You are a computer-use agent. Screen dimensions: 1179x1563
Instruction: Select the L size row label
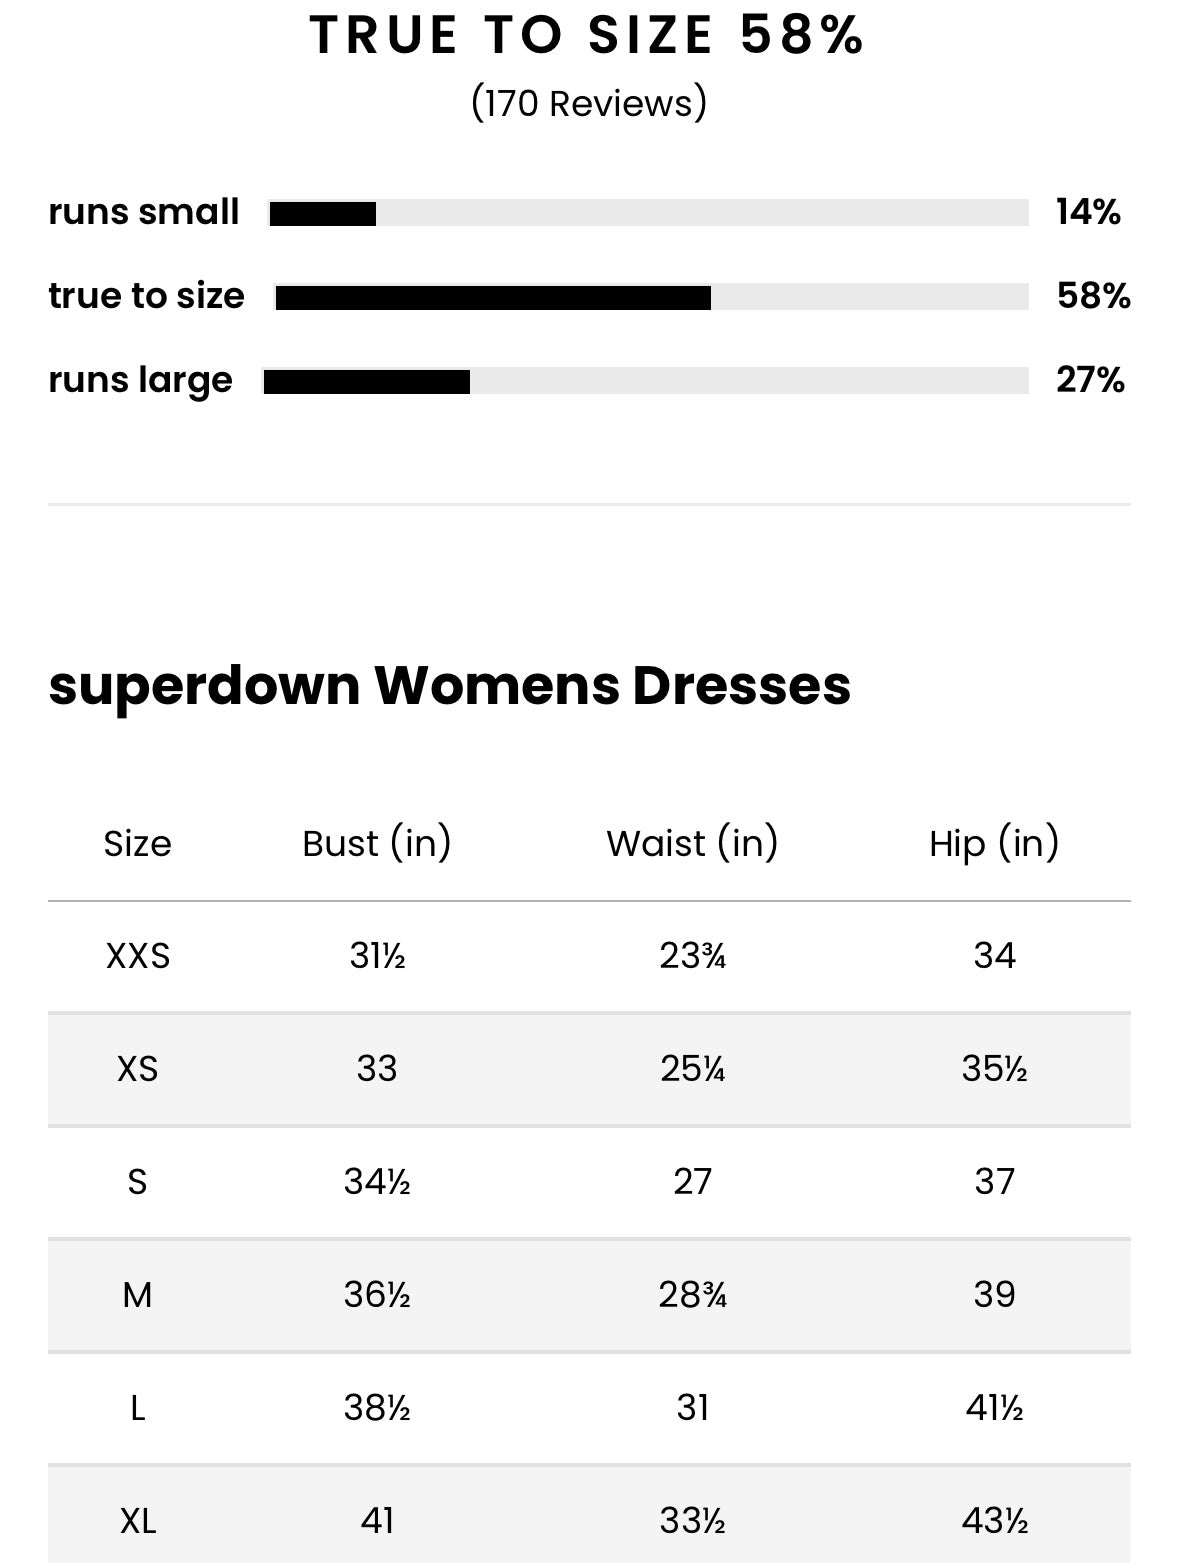(138, 1408)
